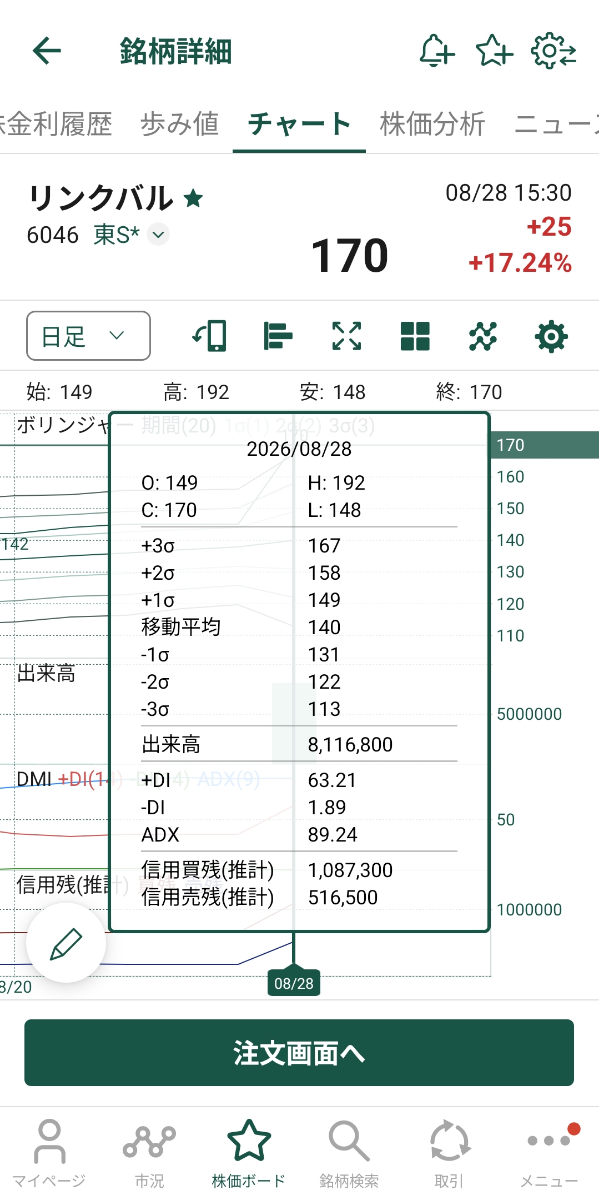This screenshot has width=599, height=1200.
Task: Tap the 信用残(推計) panel label
Action: [72, 885]
